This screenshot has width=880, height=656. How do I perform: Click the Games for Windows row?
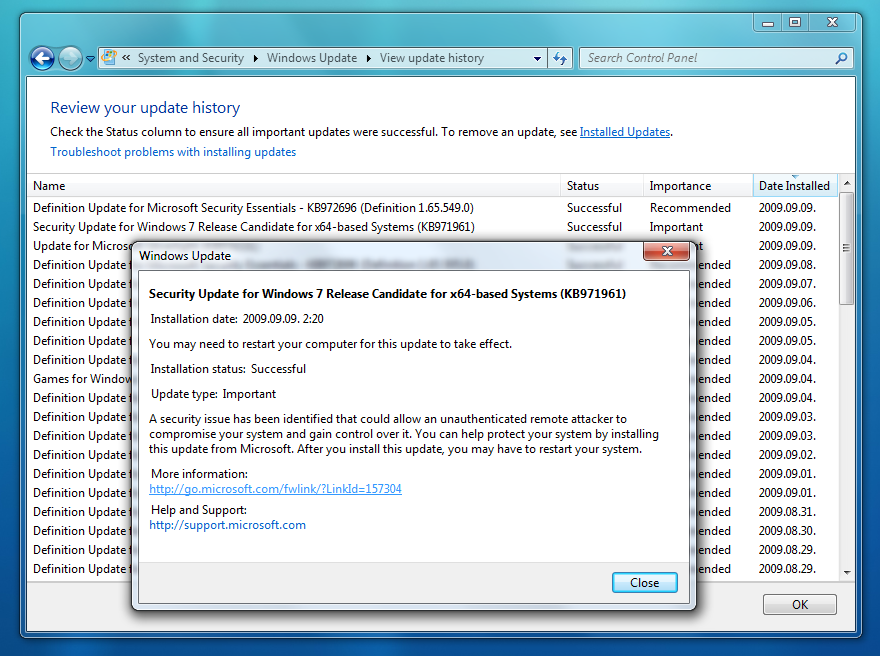tap(82, 379)
